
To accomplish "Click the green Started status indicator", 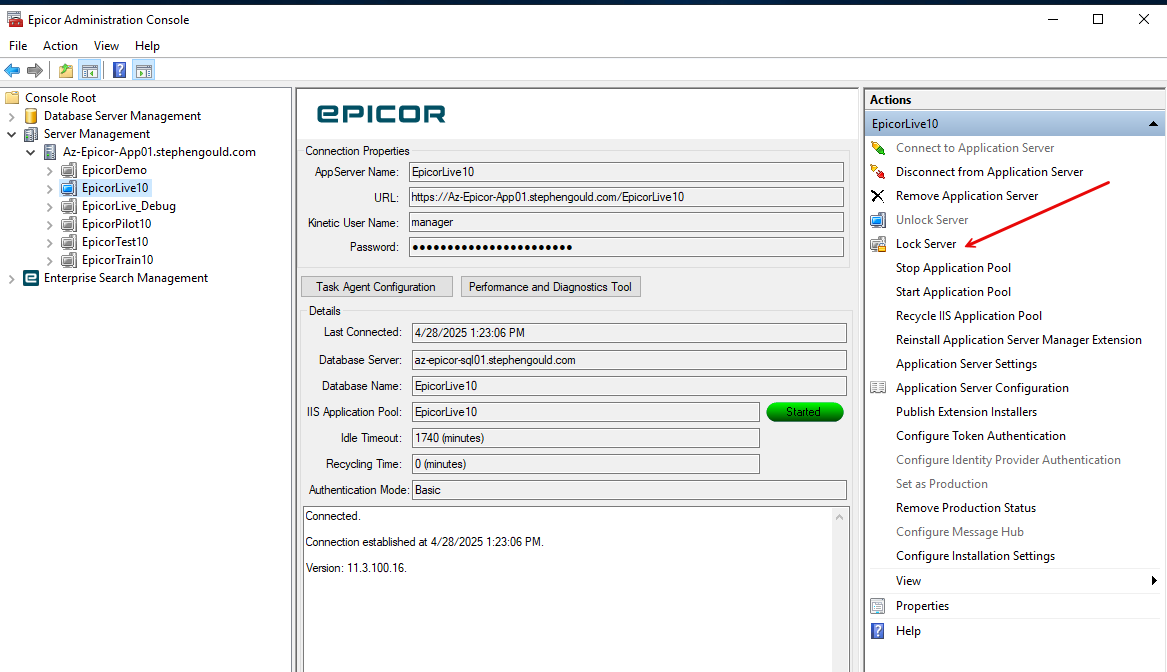I will tap(805, 412).
